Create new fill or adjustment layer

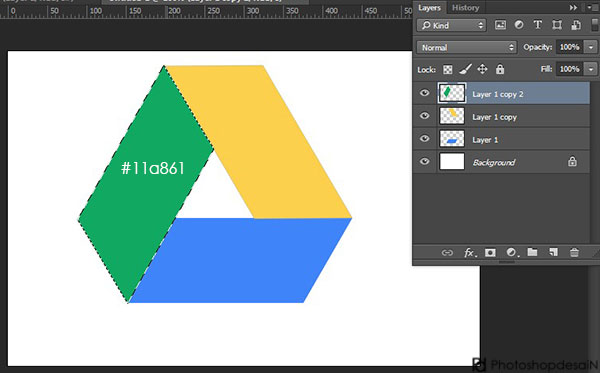tap(512, 252)
